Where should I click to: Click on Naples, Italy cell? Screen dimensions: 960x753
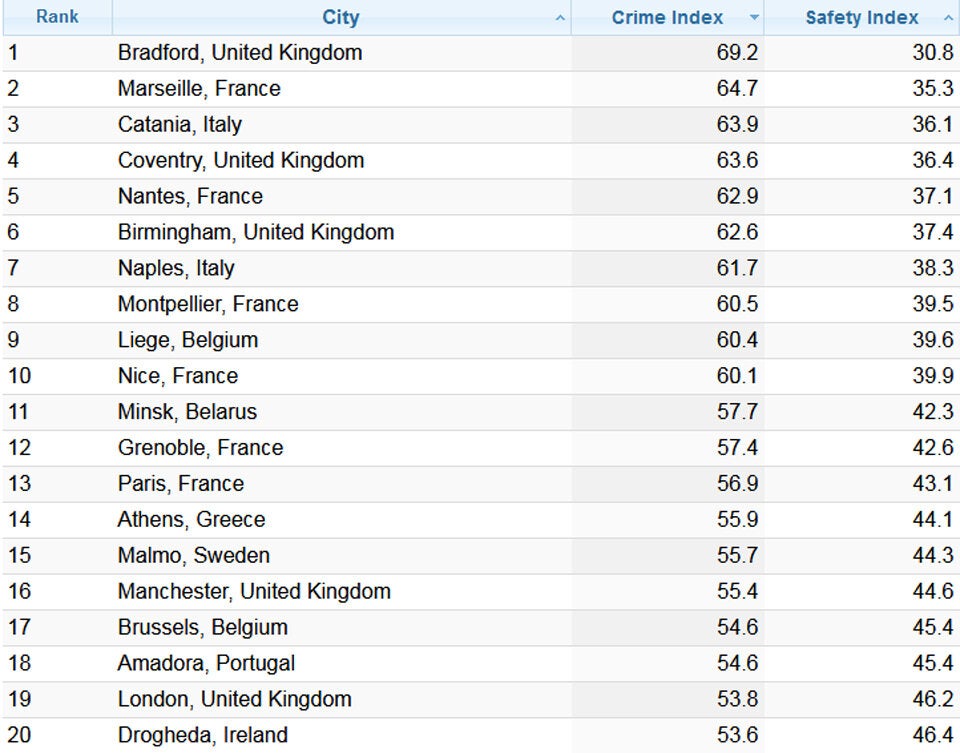(x=176, y=268)
